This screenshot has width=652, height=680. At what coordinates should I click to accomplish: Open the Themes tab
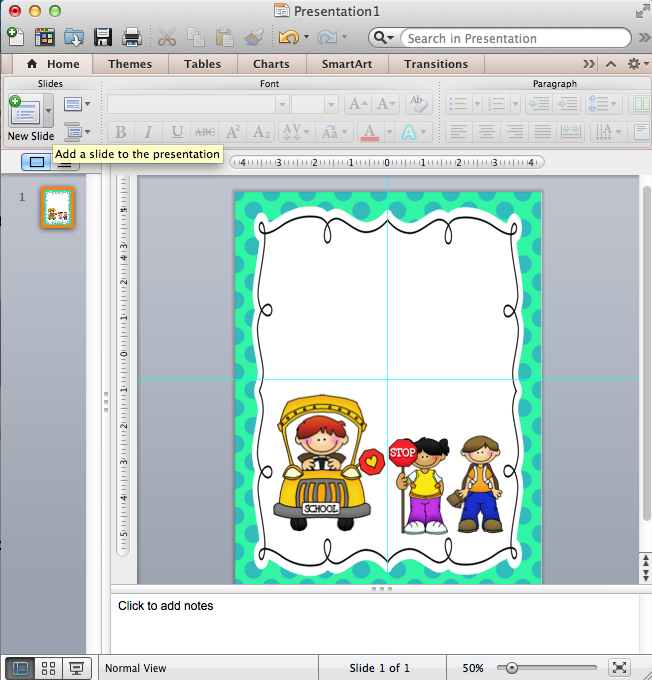point(130,64)
